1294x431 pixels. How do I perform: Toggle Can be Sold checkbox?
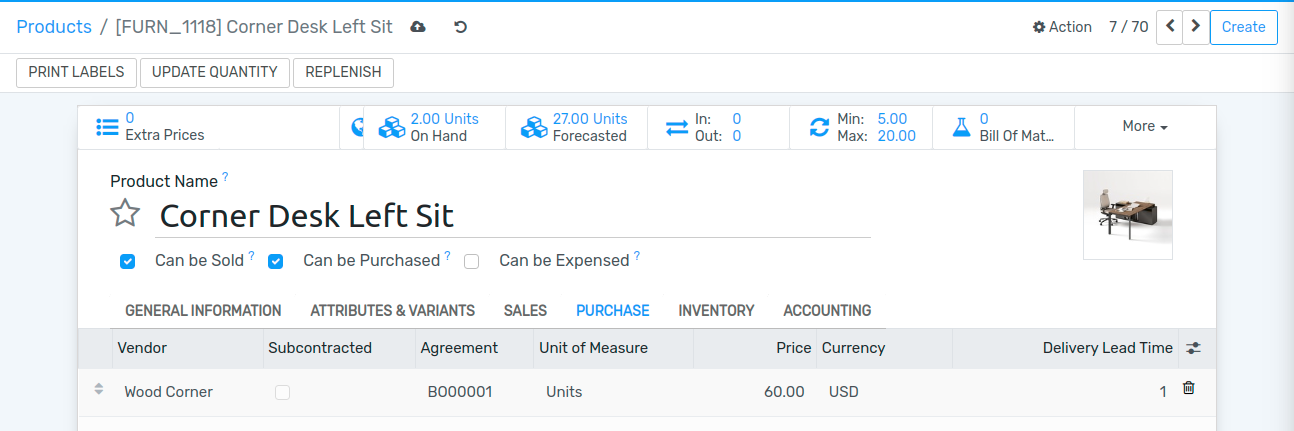127,261
